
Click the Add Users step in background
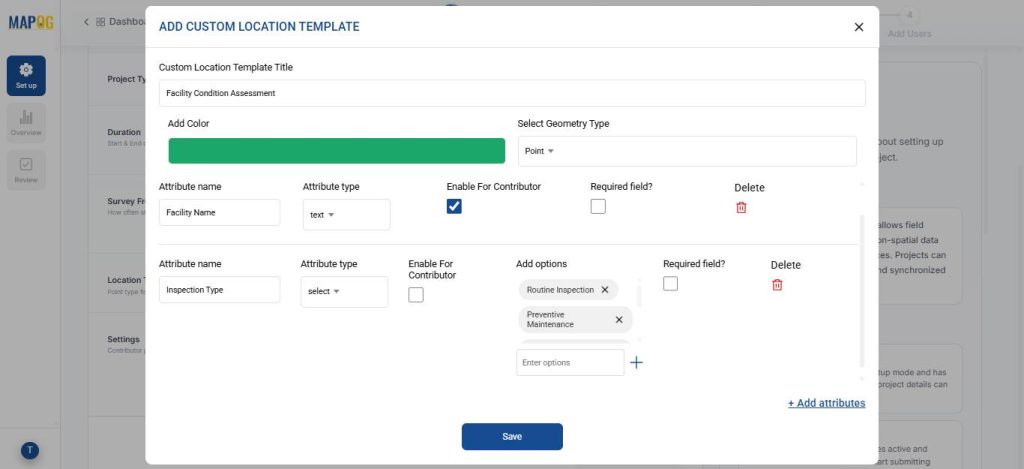pos(909,25)
